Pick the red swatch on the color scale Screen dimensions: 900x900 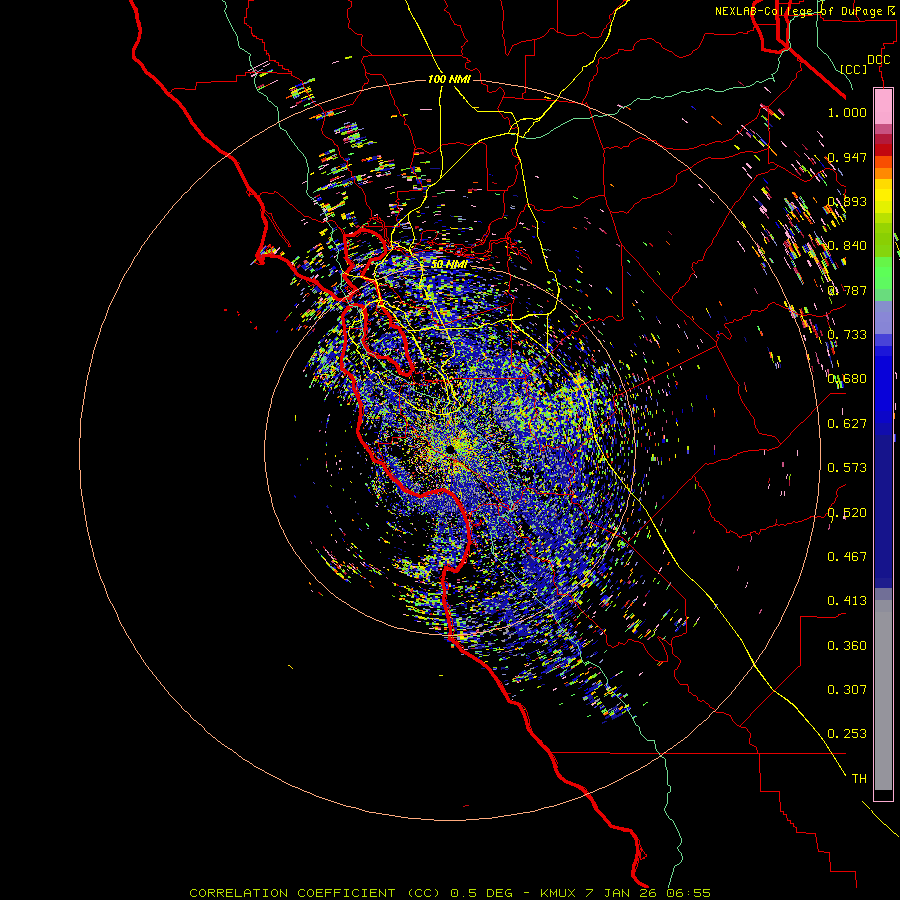883,150
